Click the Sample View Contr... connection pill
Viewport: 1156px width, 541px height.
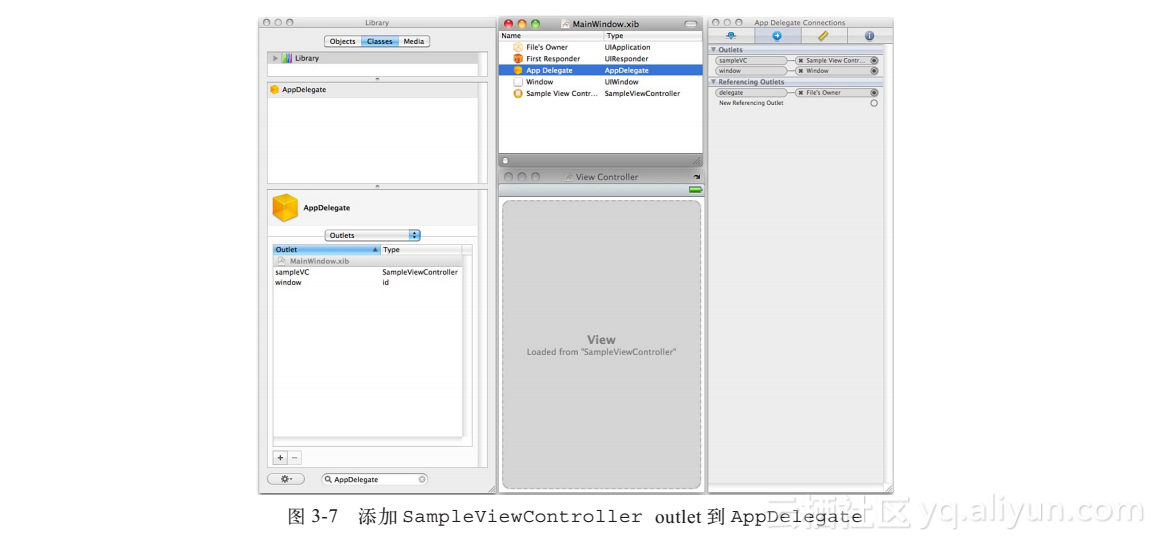pyautogui.click(x=837, y=60)
